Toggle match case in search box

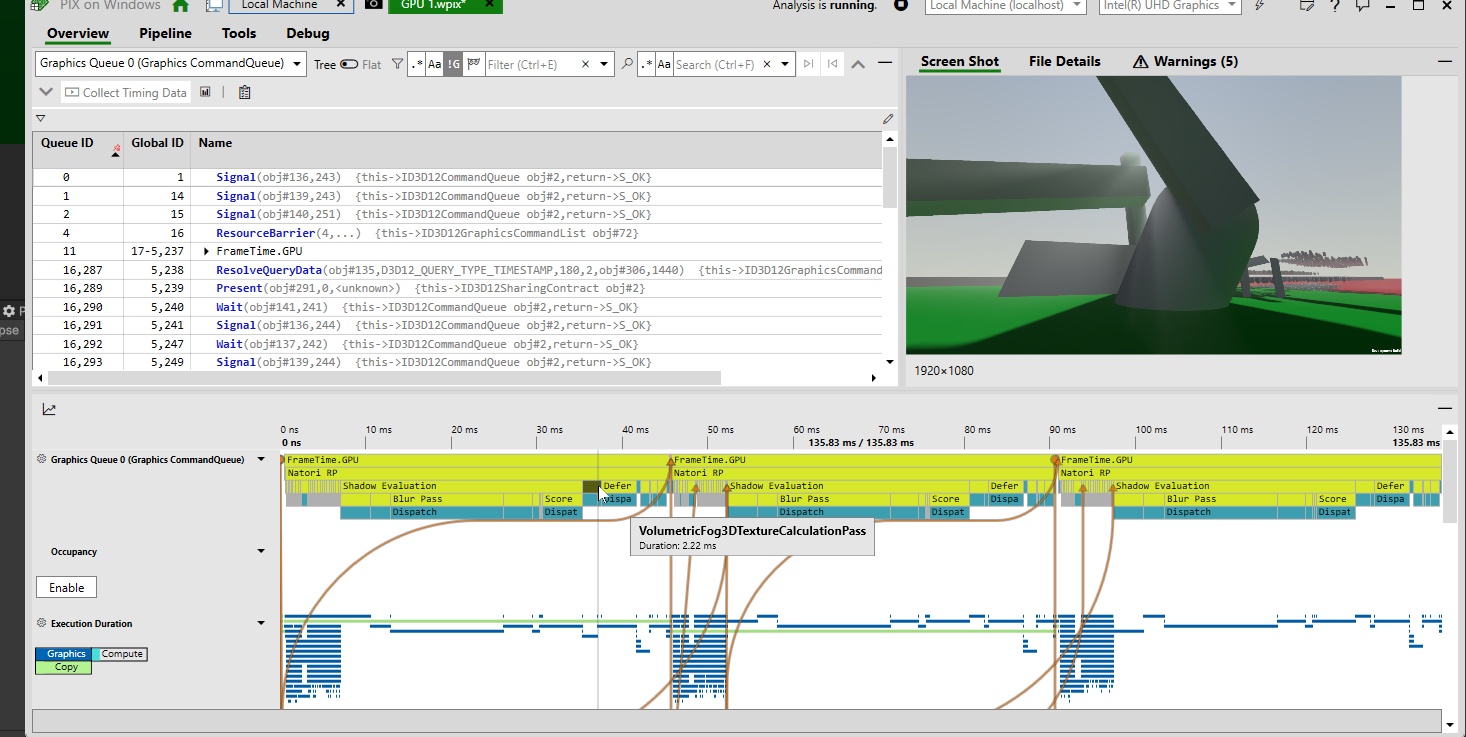(x=663, y=64)
